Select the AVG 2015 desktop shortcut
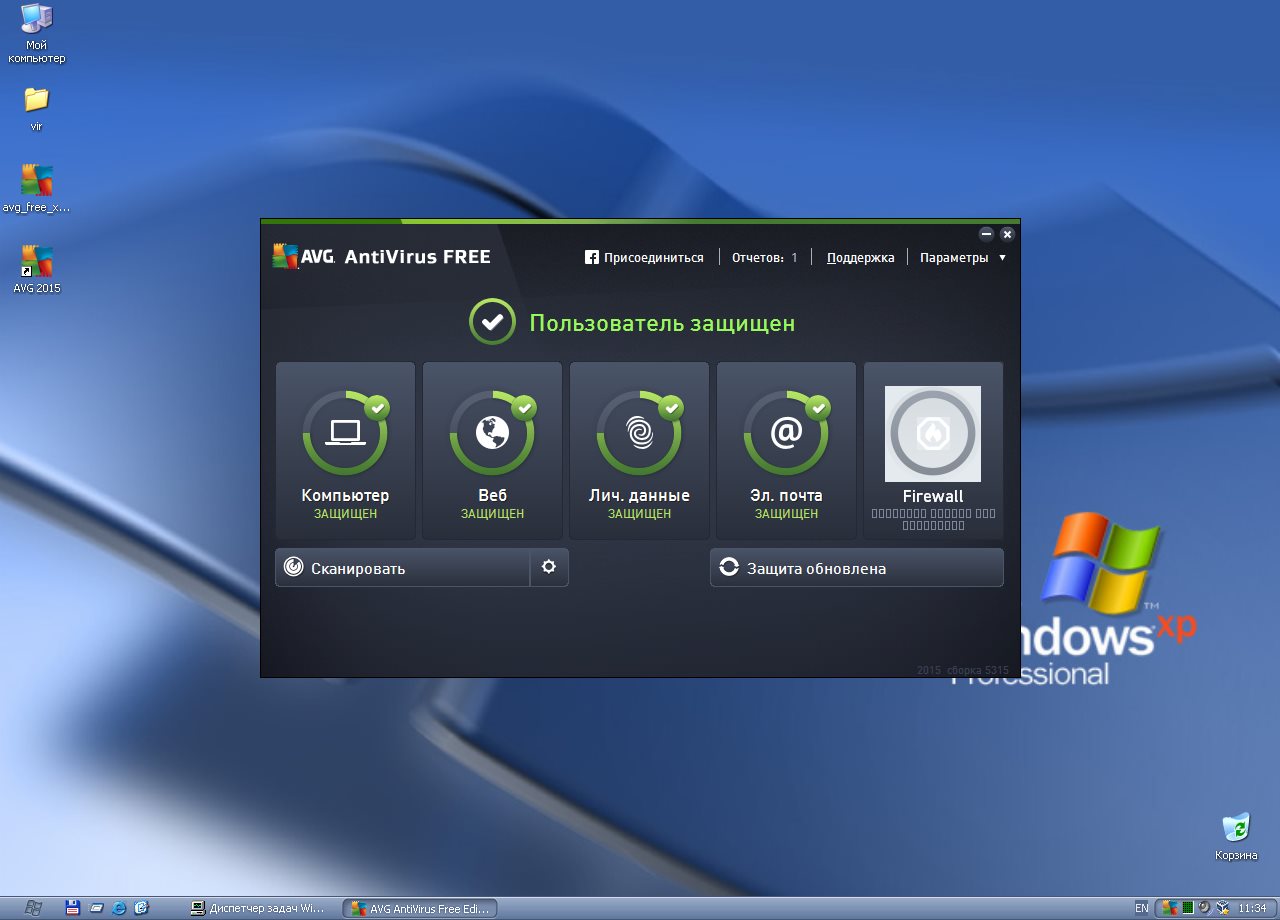 coord(37,270)
